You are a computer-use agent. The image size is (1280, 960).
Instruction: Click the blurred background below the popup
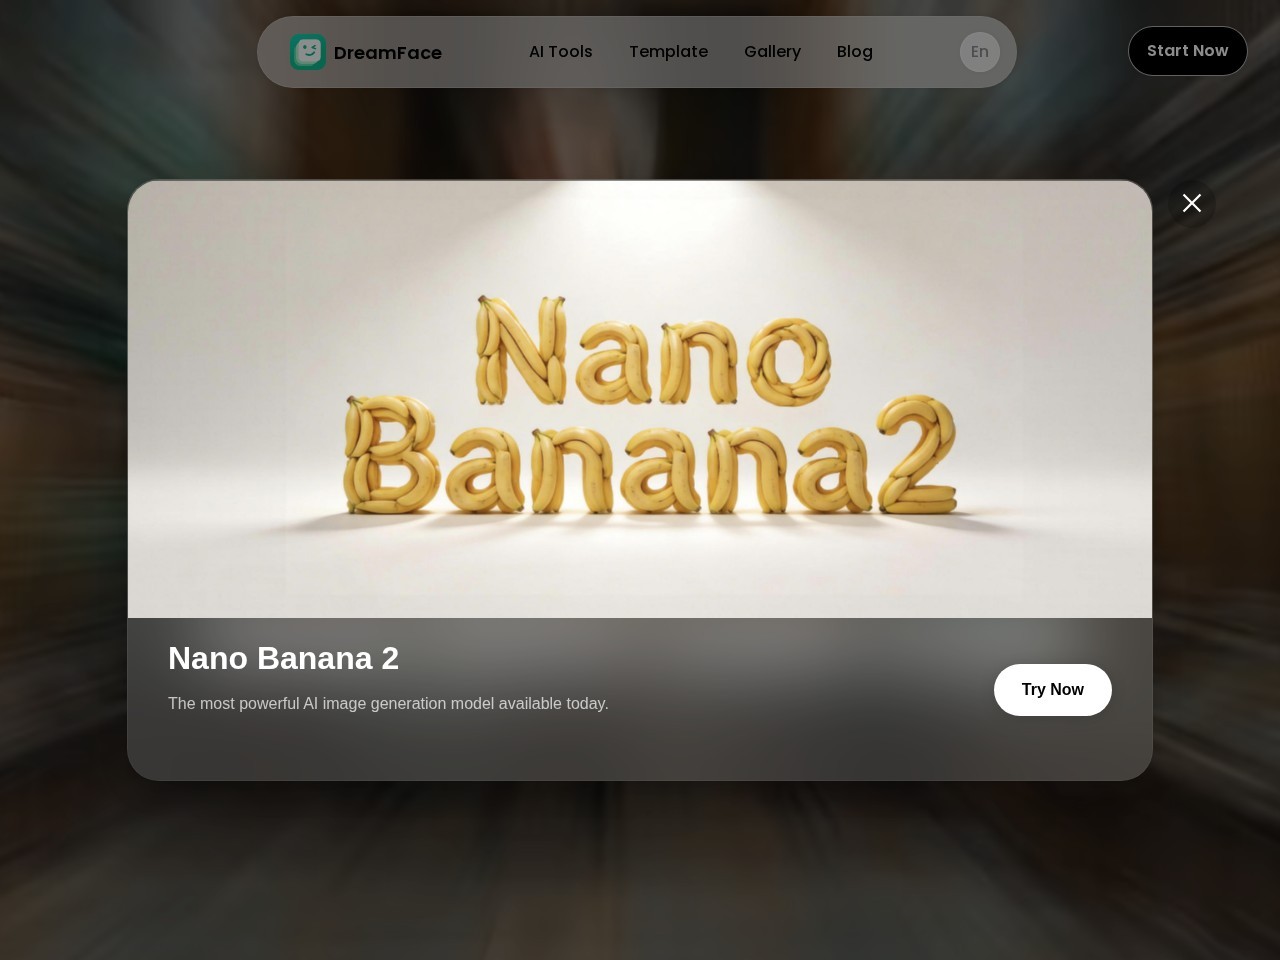640,870
